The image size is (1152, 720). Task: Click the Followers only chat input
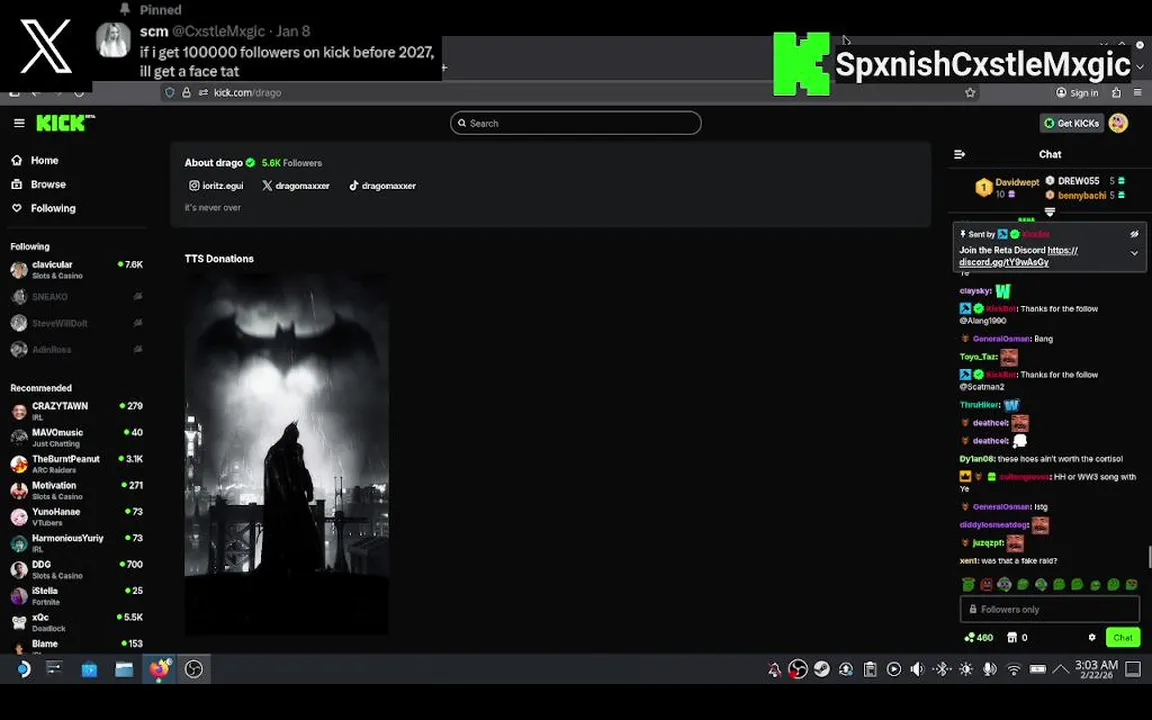click(x=1049, y=609)
